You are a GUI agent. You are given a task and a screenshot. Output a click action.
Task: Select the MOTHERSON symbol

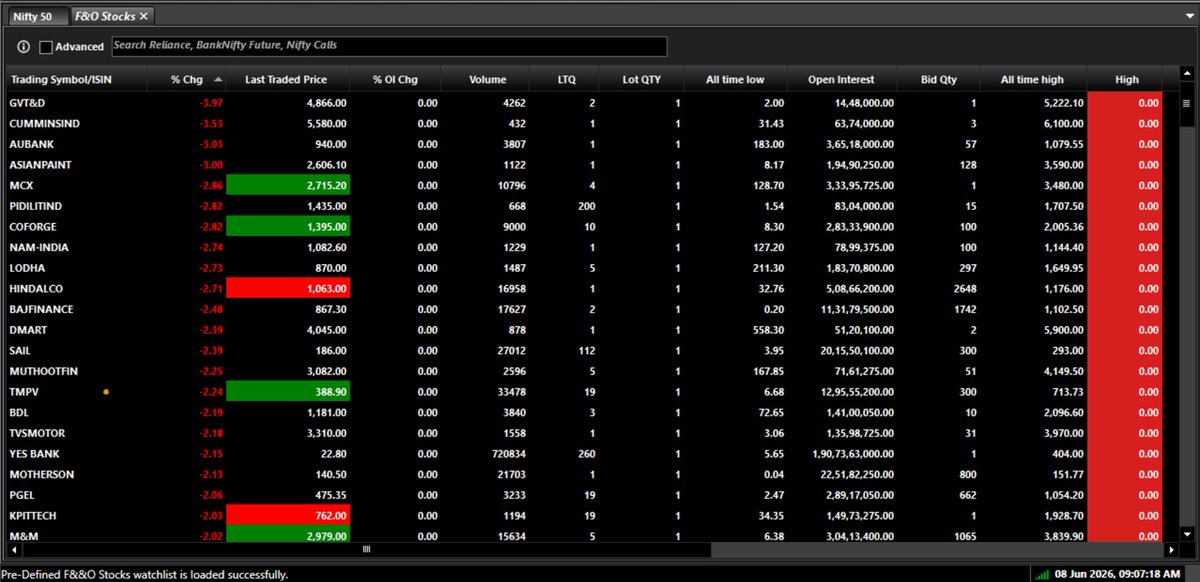(40, 474)
